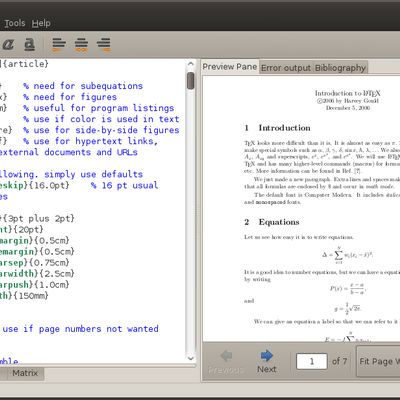Click the '% 16 pt usual' comment

point(124,185)
